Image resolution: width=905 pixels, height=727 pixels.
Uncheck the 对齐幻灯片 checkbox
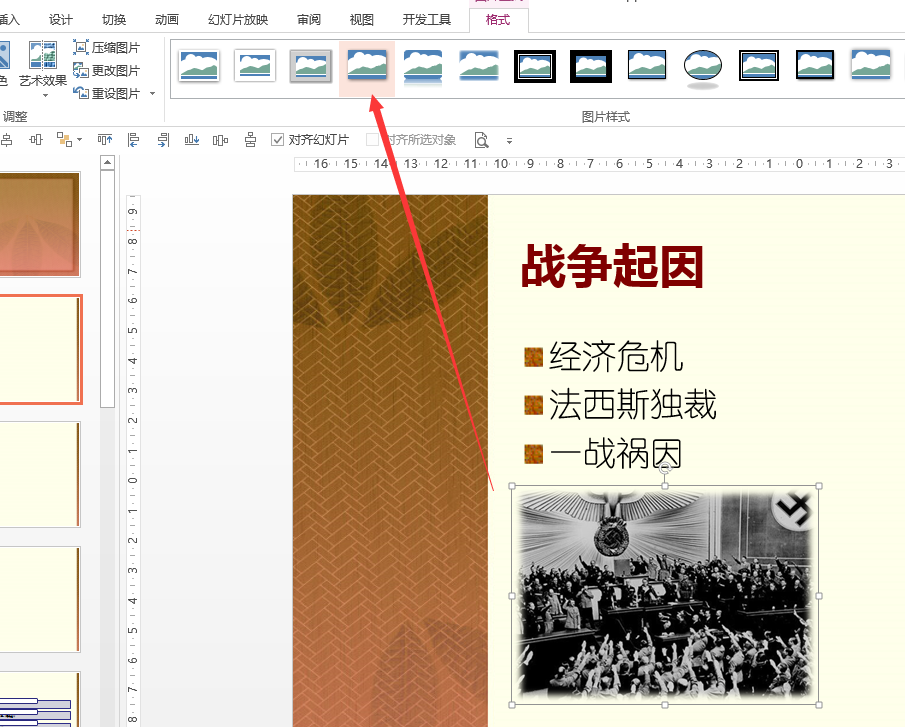coord(277,140)
